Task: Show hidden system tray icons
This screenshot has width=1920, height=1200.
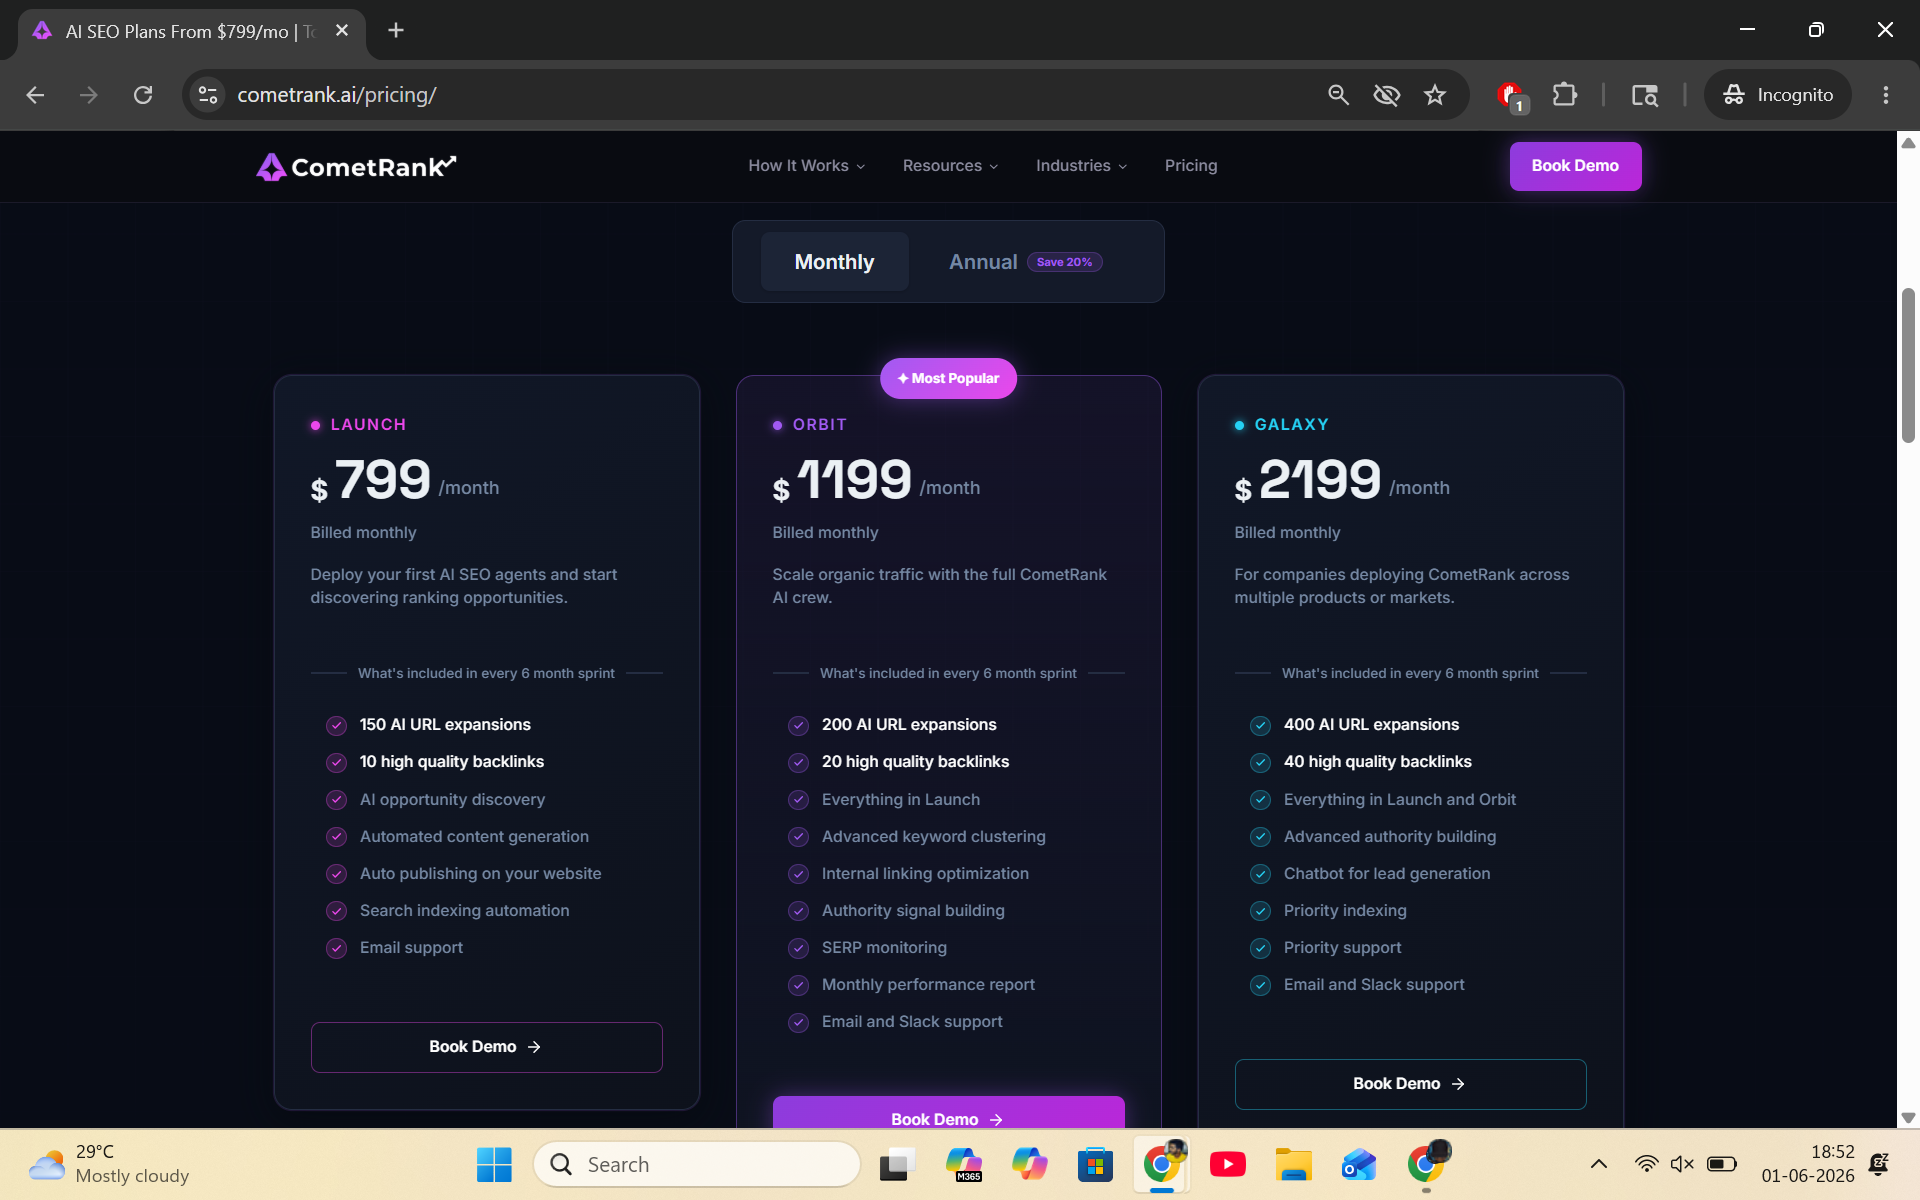Action: [1599, 1164]
